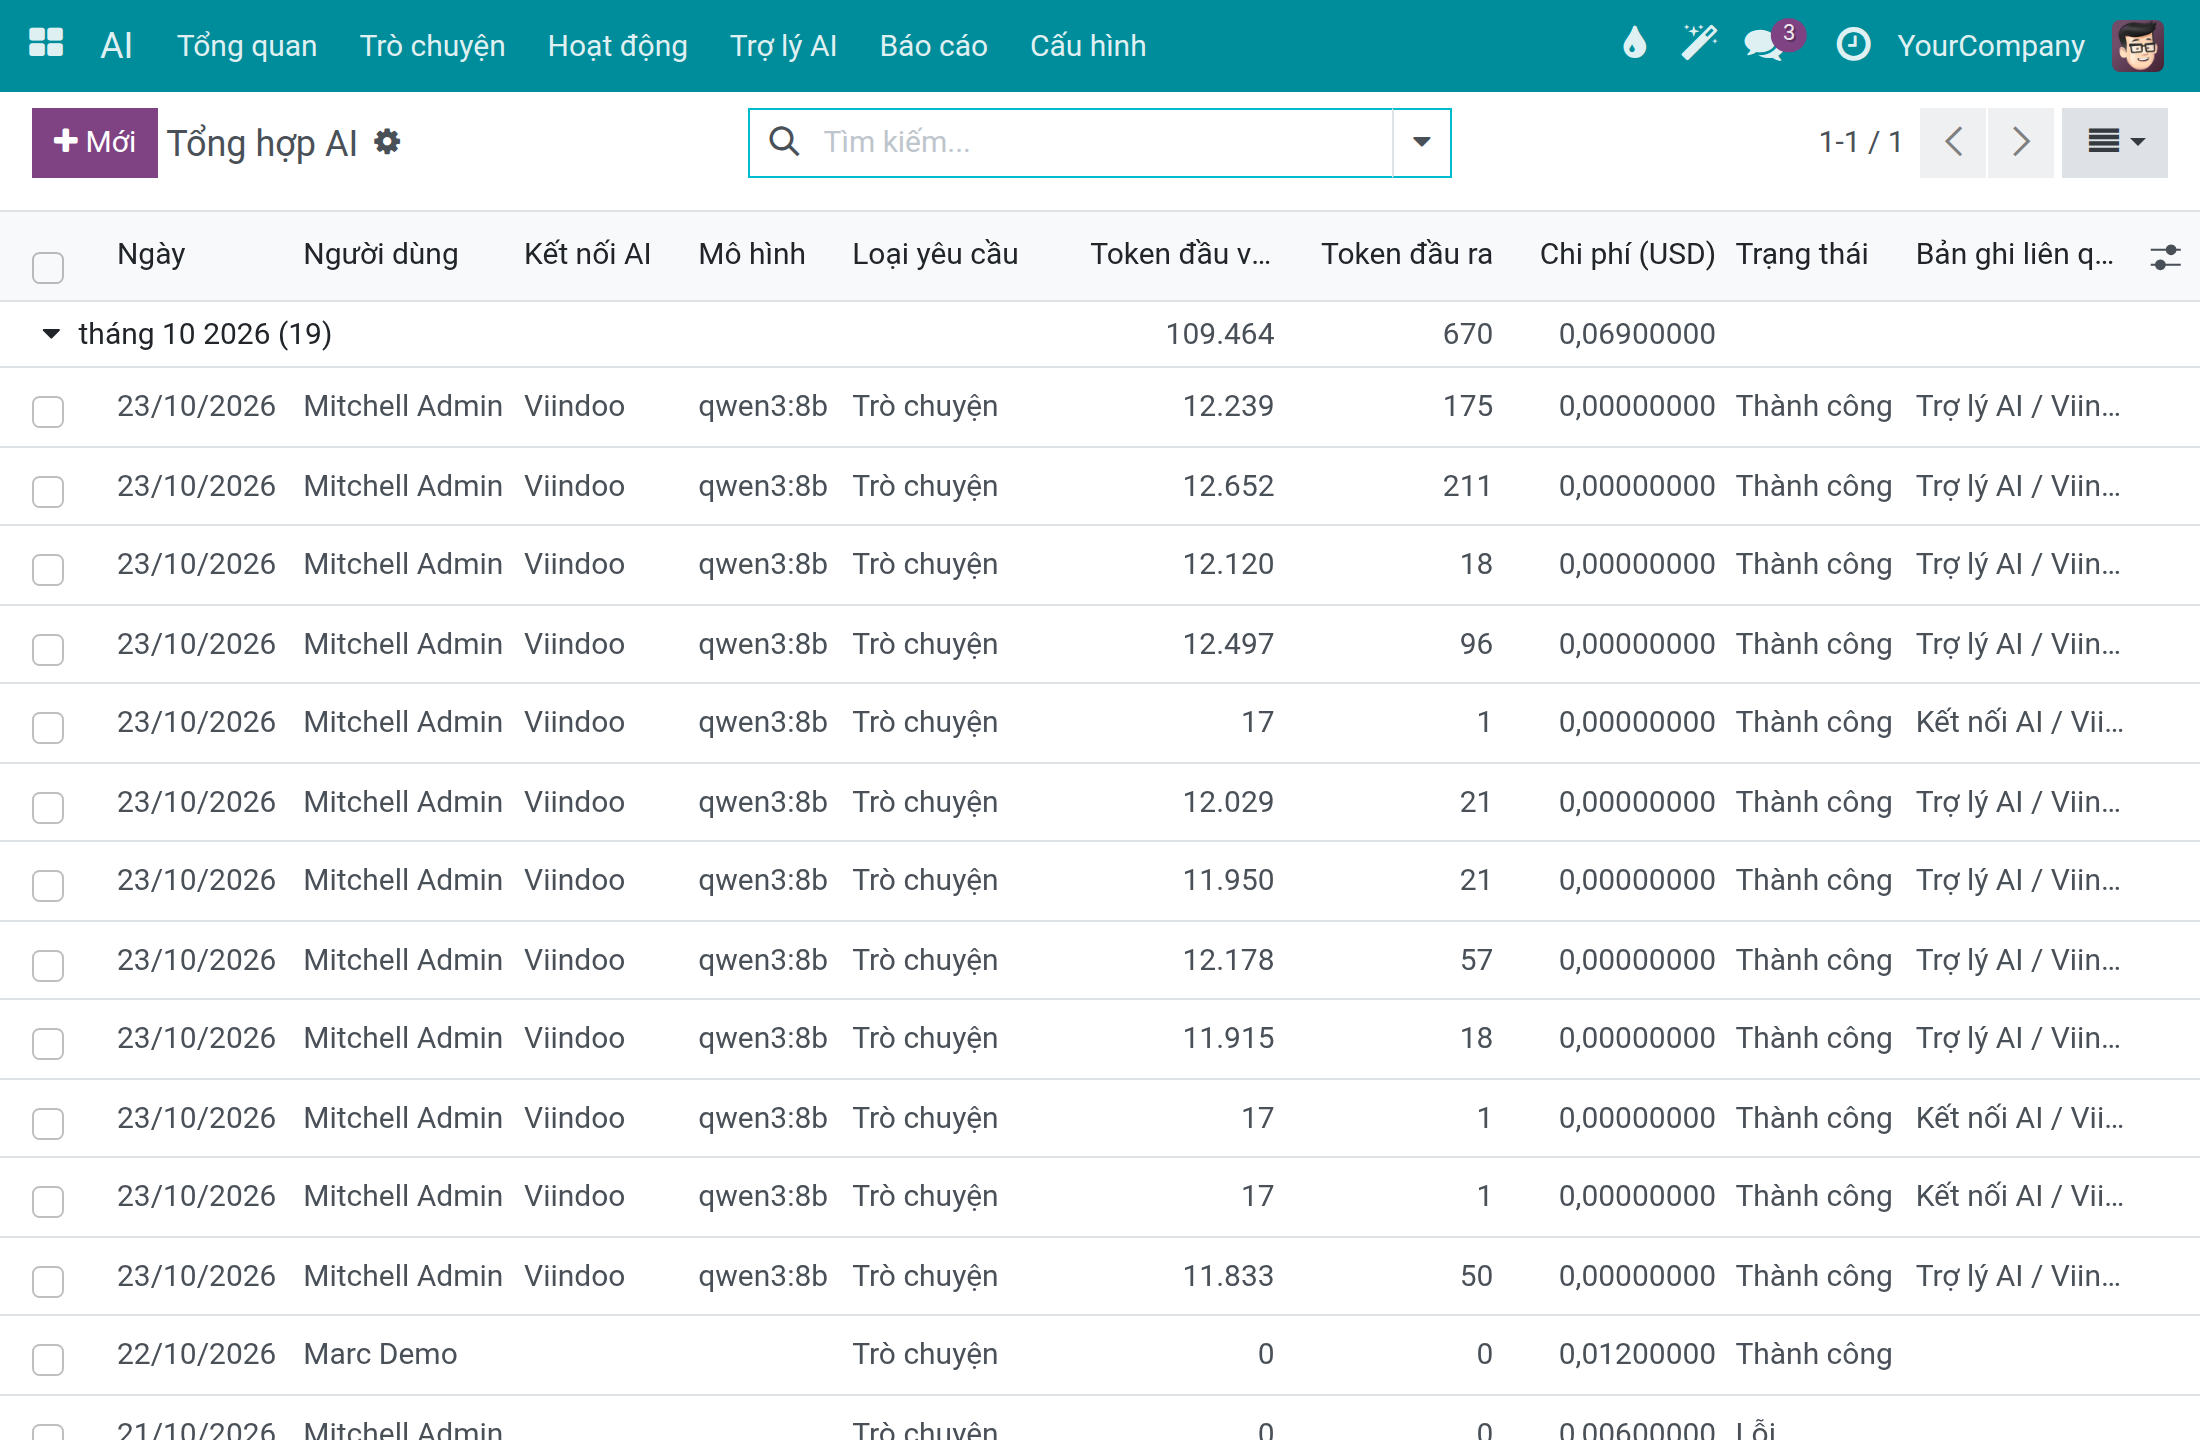Open optional columns adjust icon
Viewport: 2200px width, 1440px height.
(x=2165, y=257)
